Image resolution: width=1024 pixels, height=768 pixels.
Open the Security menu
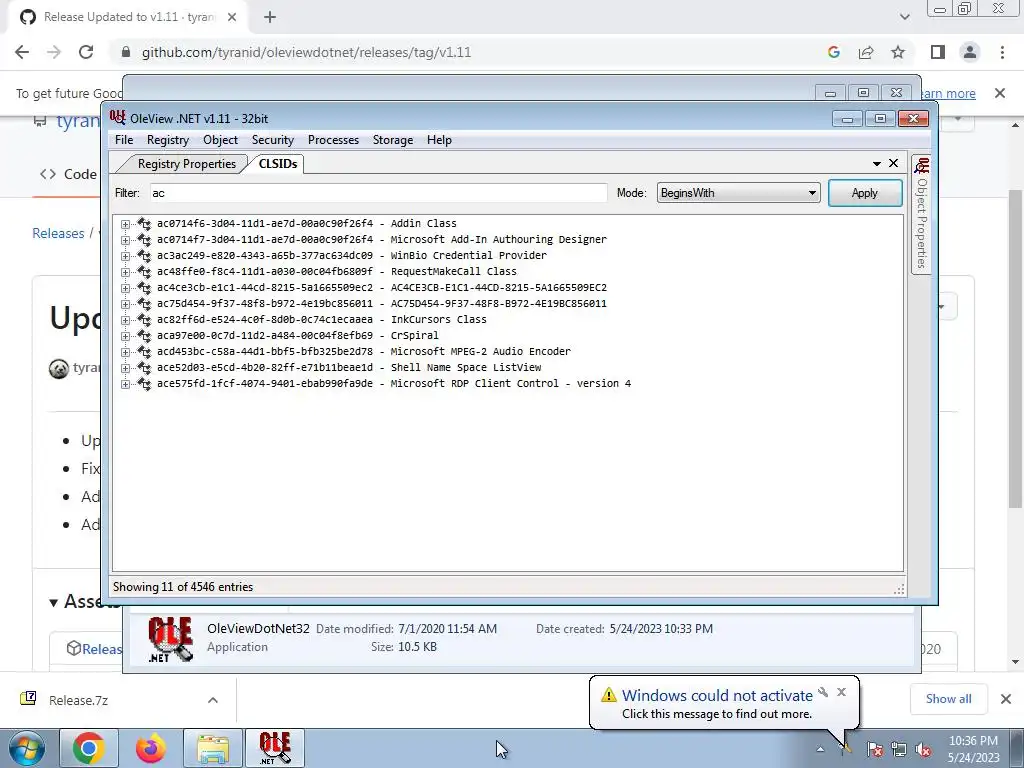click(273, 140)
